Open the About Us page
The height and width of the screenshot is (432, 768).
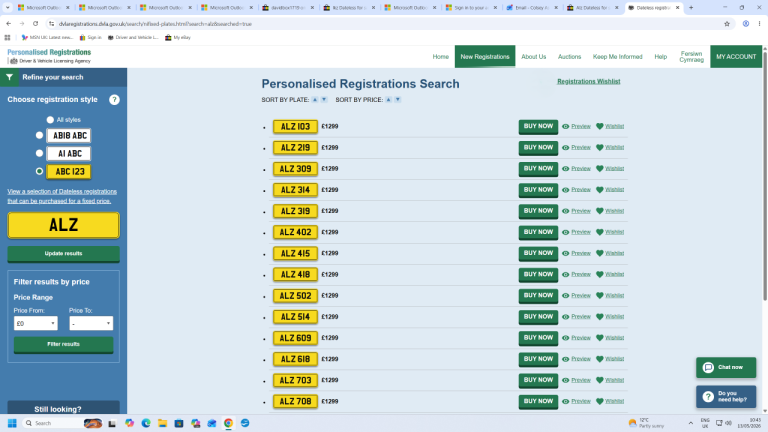click(533, 57)
